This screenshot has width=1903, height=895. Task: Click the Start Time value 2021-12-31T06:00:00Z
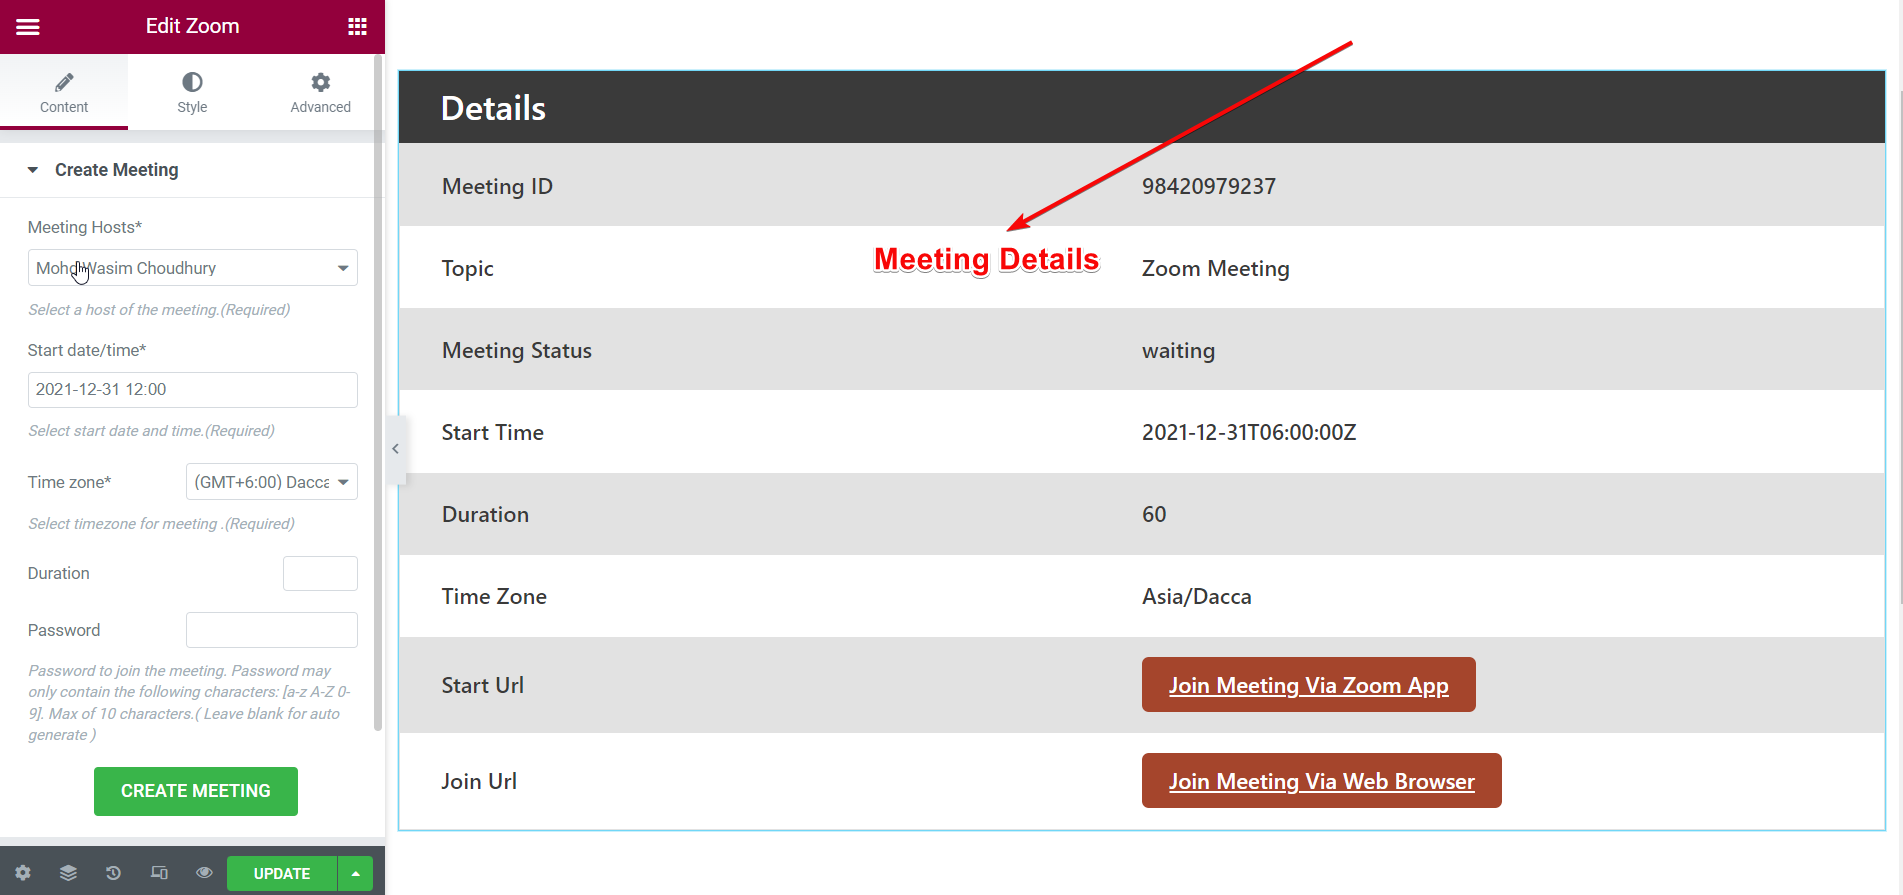tap(1249, 433)
